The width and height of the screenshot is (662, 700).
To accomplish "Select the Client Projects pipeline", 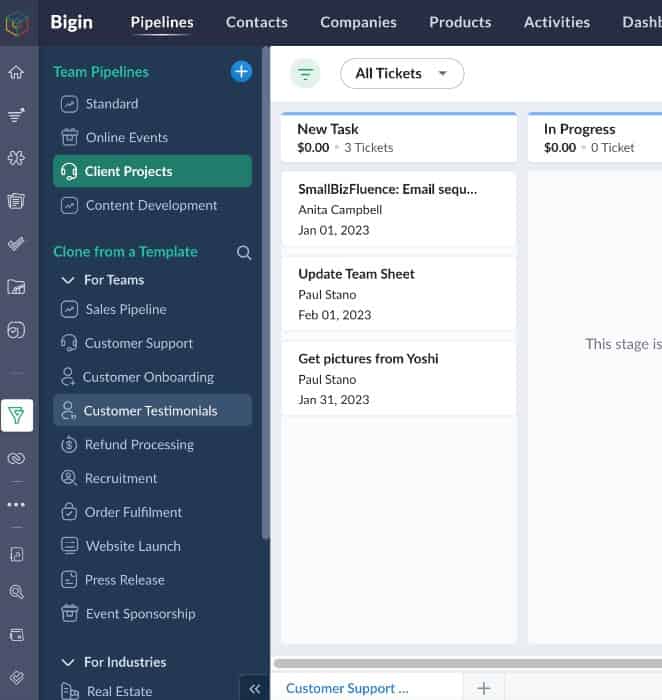I will 153,171.
